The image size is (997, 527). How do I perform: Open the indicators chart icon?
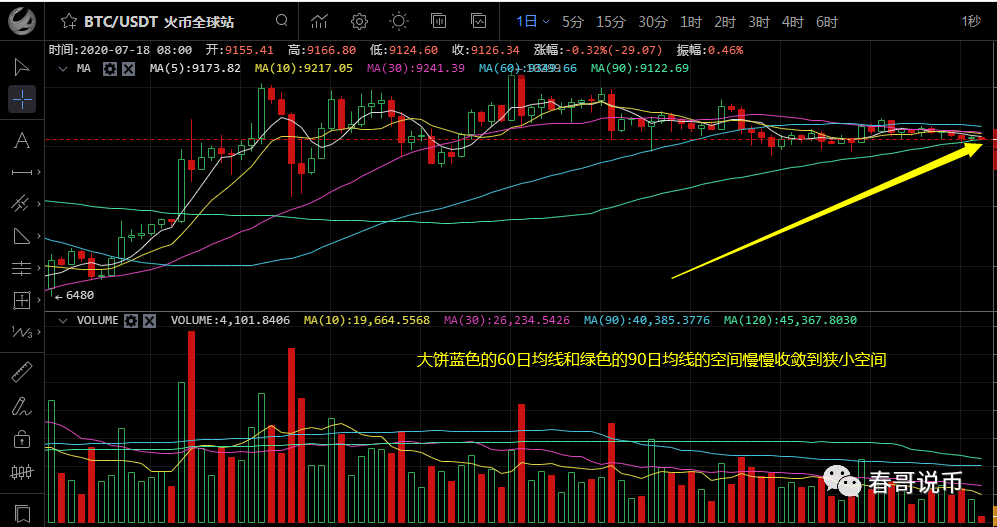tap(320, 21)
